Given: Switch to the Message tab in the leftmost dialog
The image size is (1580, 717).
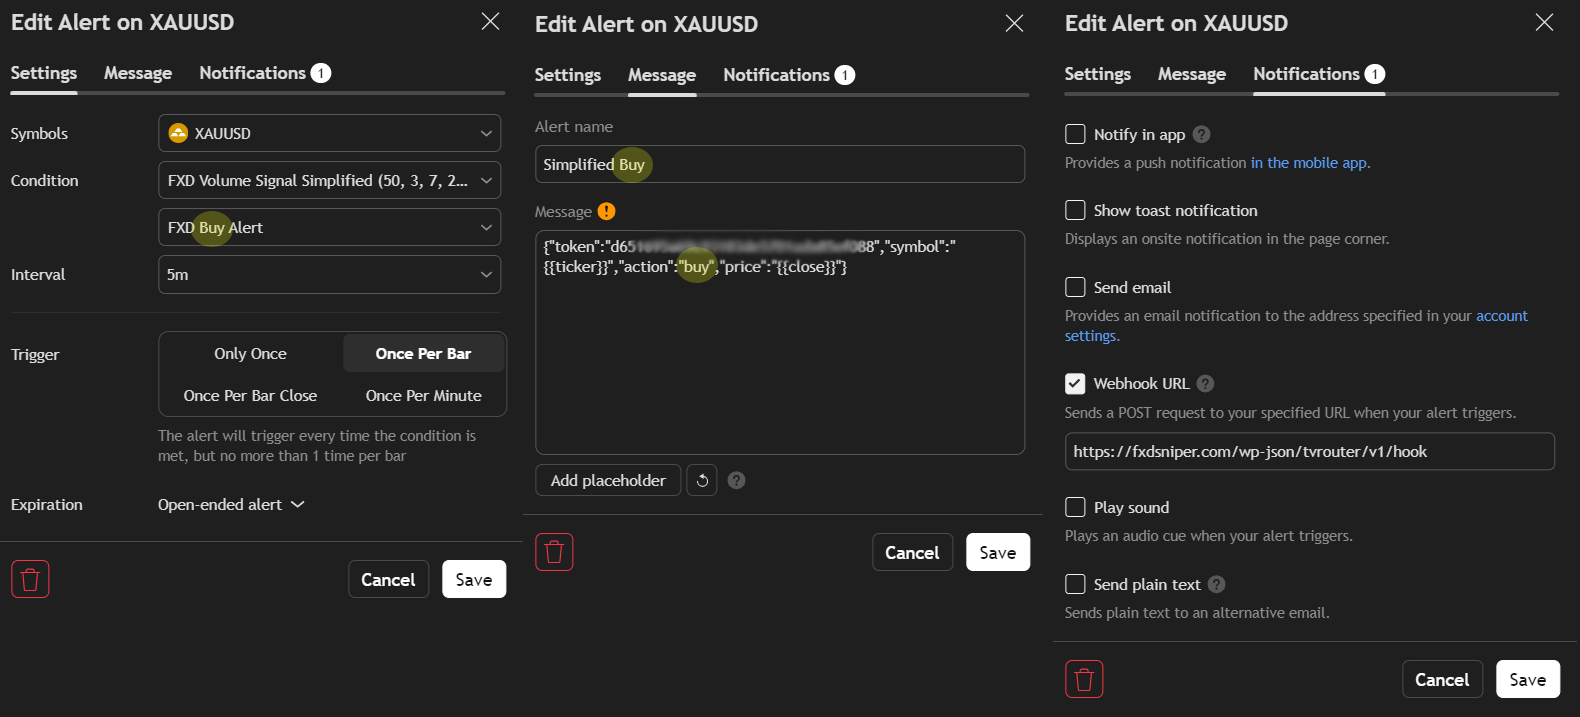Looking at the screenshot, I should click(138, 73).
